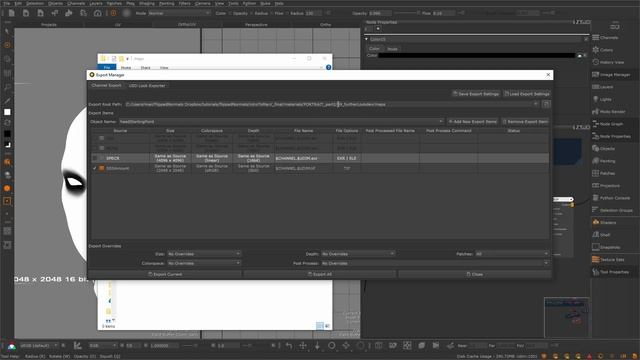Click the Color tab in node properties

374,49
